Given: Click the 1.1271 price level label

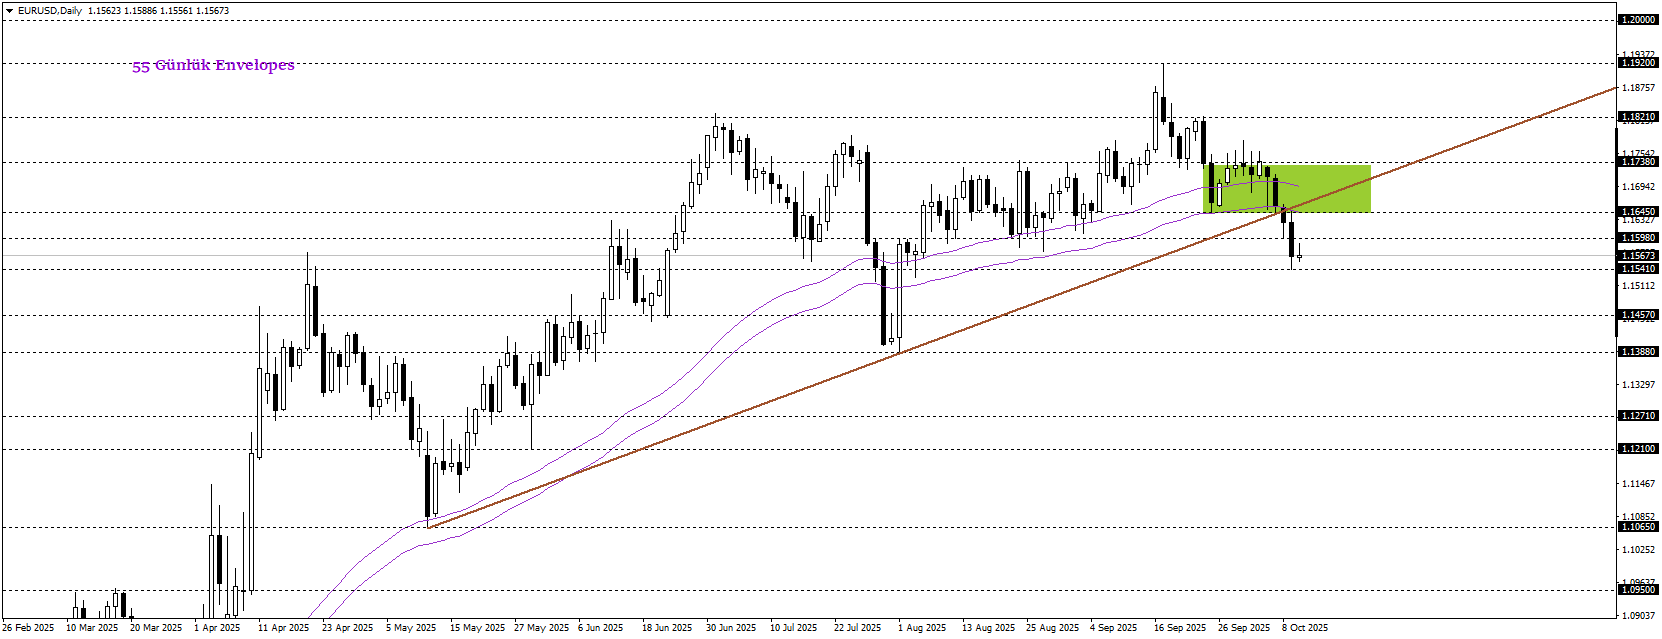Looking at the screenshot, I should click(1638, 416).
